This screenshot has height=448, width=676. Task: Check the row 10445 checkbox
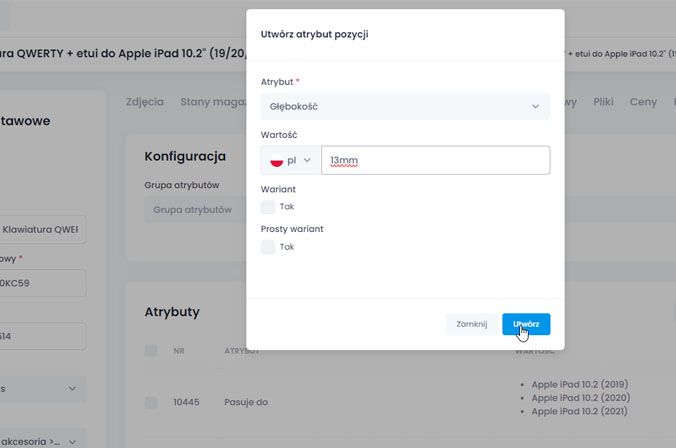[x=151, y=402]
